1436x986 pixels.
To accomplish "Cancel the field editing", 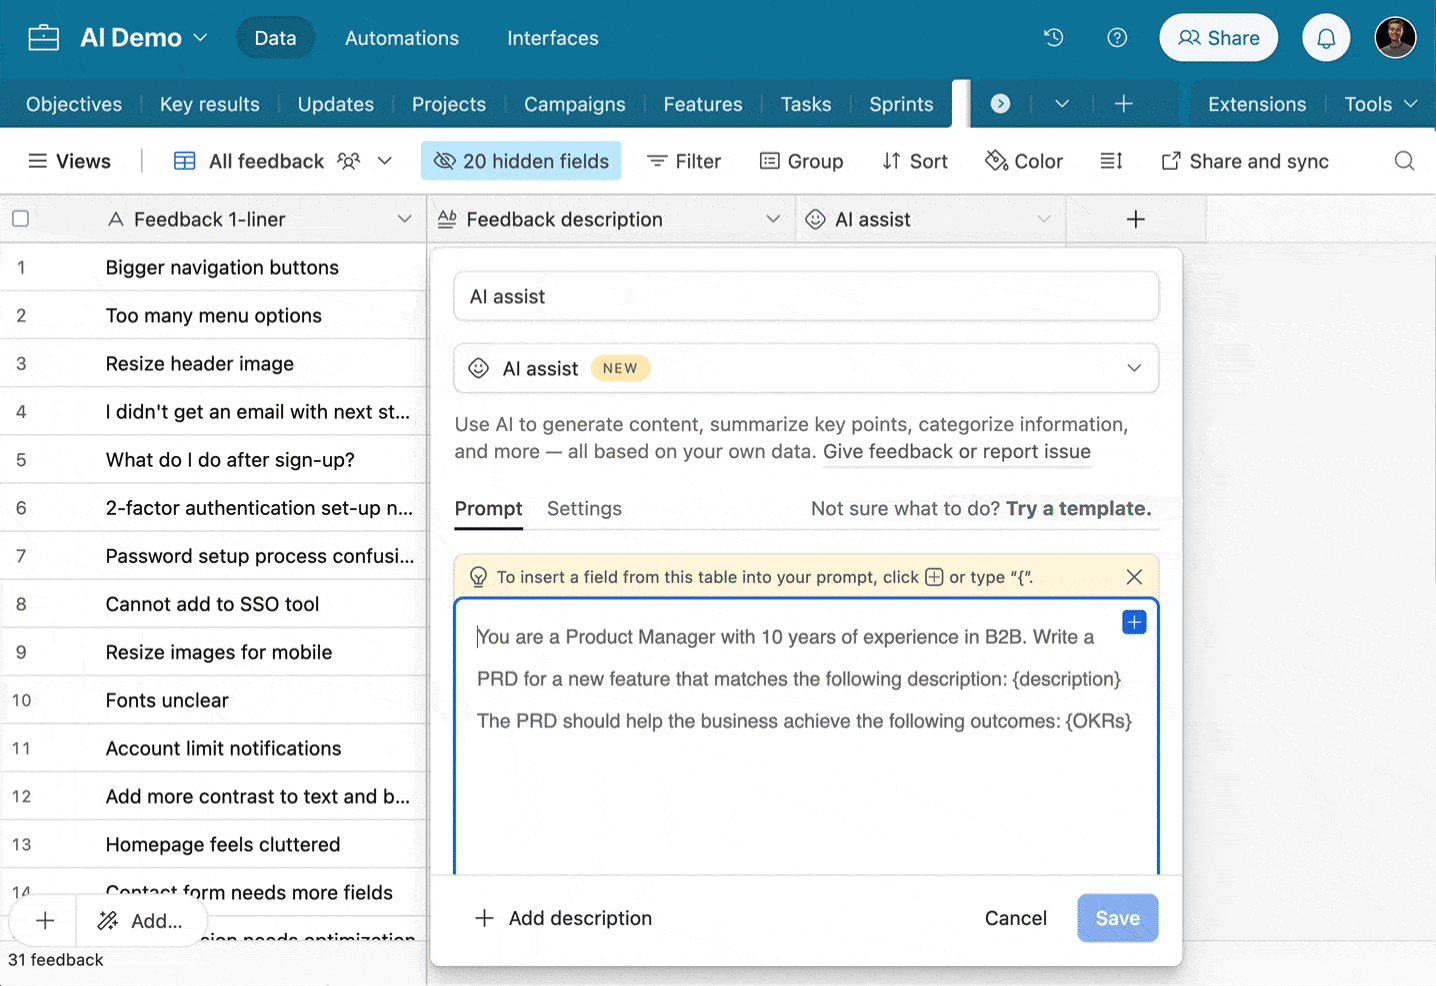I will click(1016, 918).
